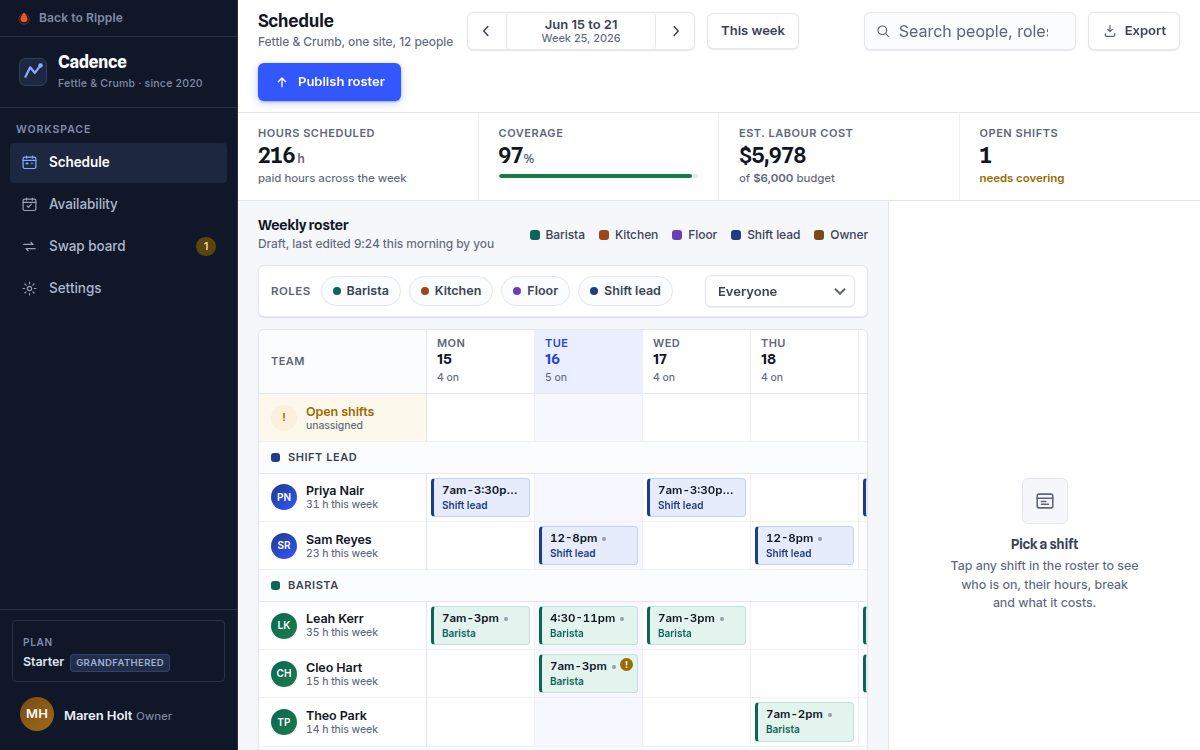1200x750 pixels.
Task: Click the Swap board notification badge
Action: coord(206,246)
